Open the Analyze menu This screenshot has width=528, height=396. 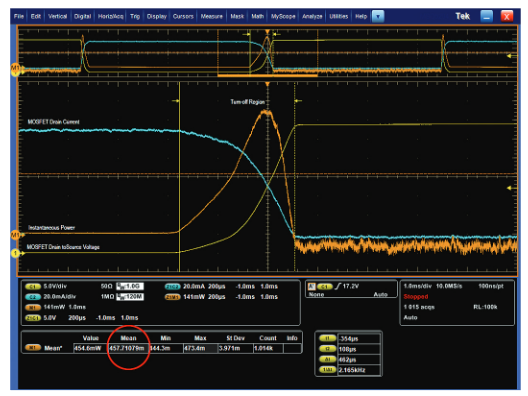(312, 16)
